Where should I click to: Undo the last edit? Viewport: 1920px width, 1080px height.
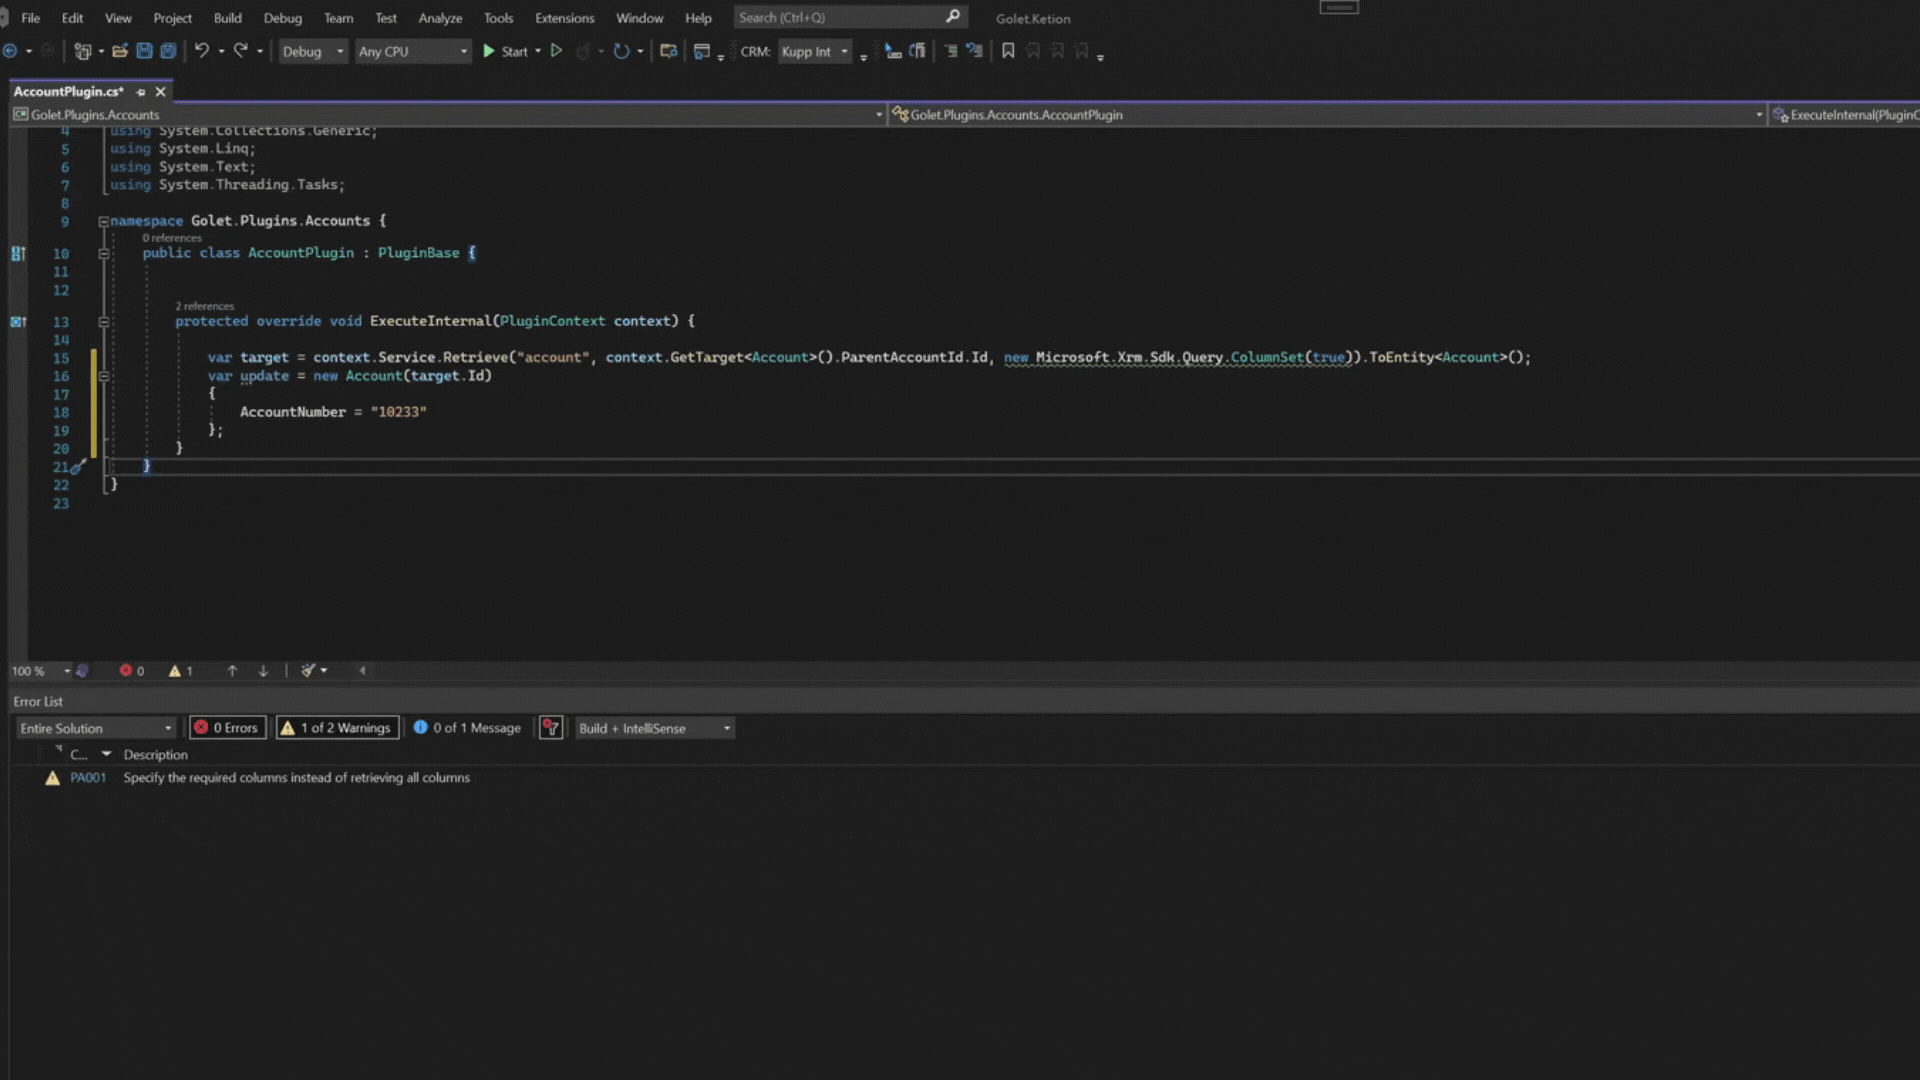pos(202,51)
